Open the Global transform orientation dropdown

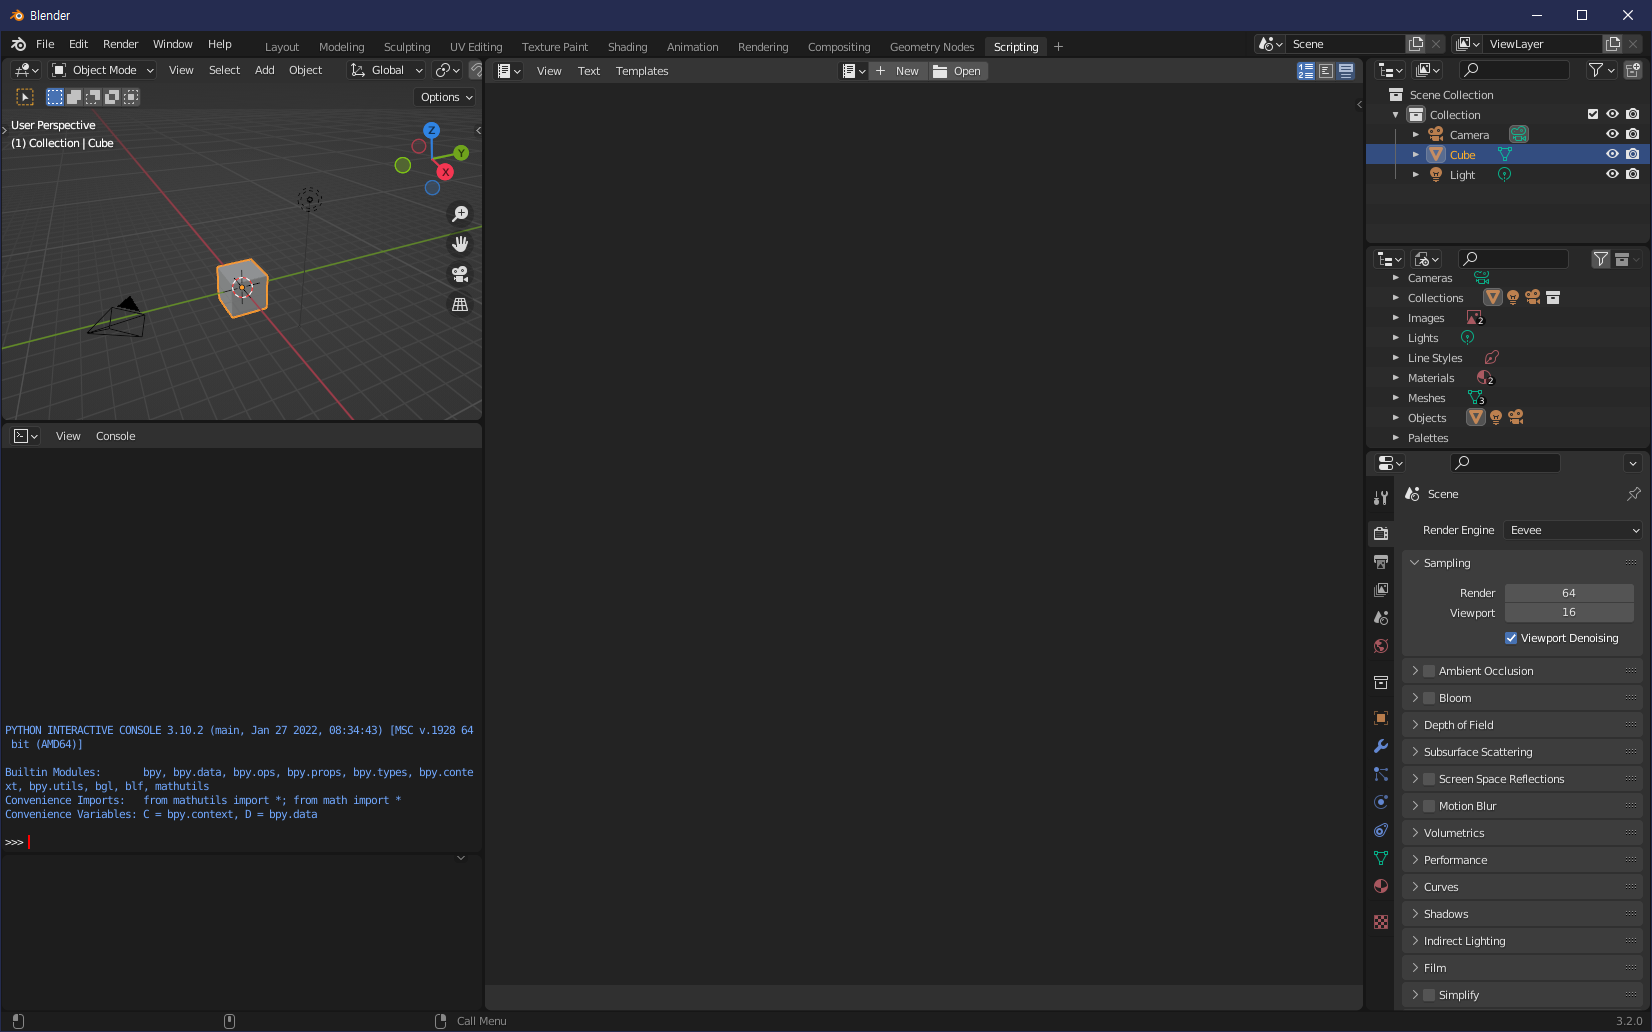pos(386,70)
